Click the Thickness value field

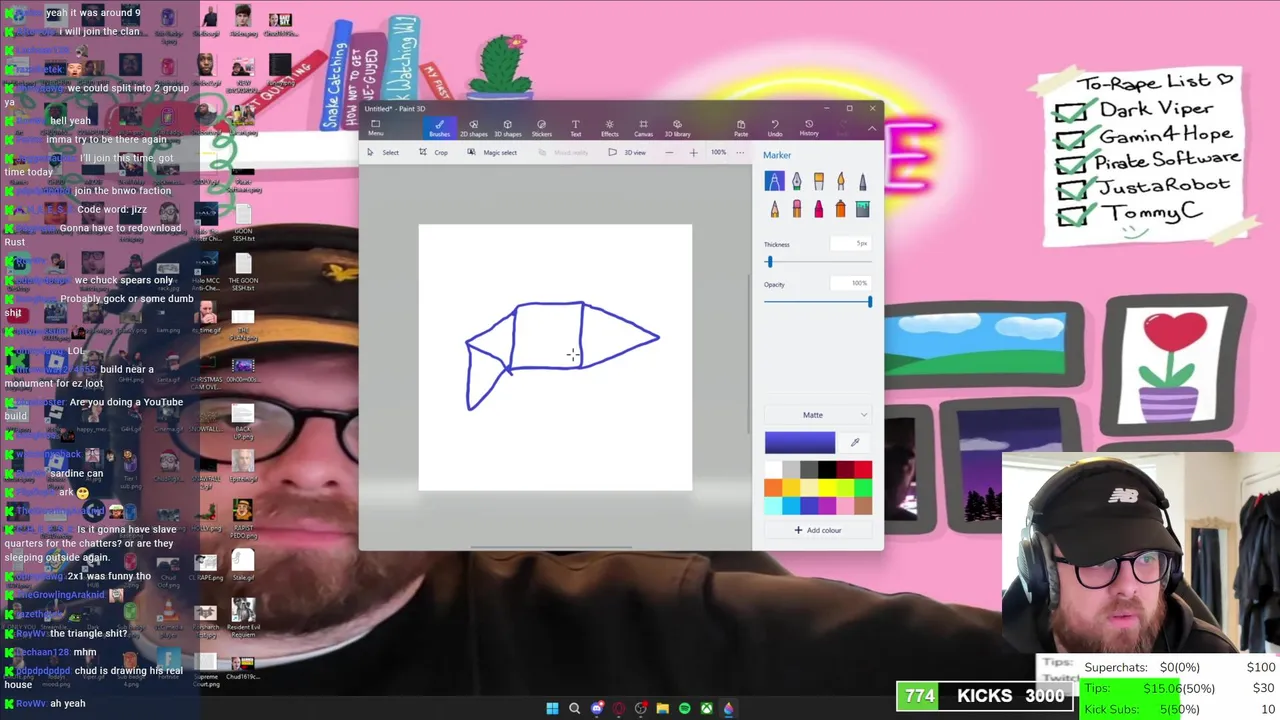850,244
